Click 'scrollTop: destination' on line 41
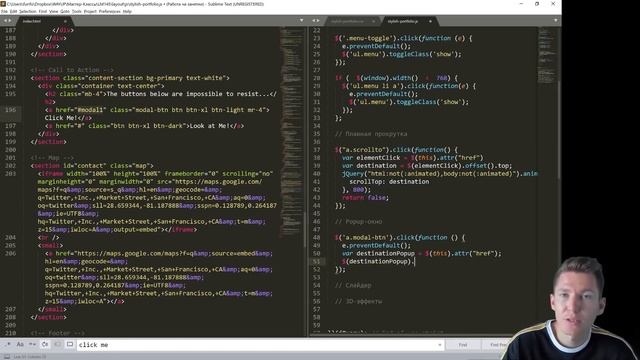640x360 pixels. 389,182
